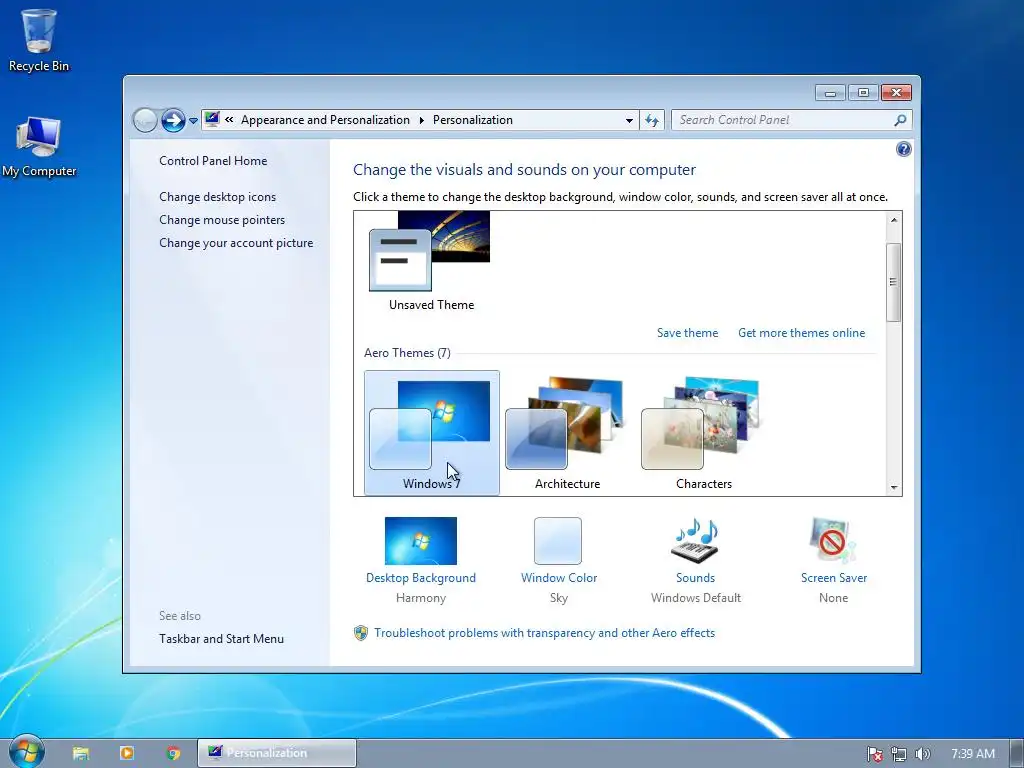Open the blue Help question mark icon

pyautogui.click(x=903, y=150)
